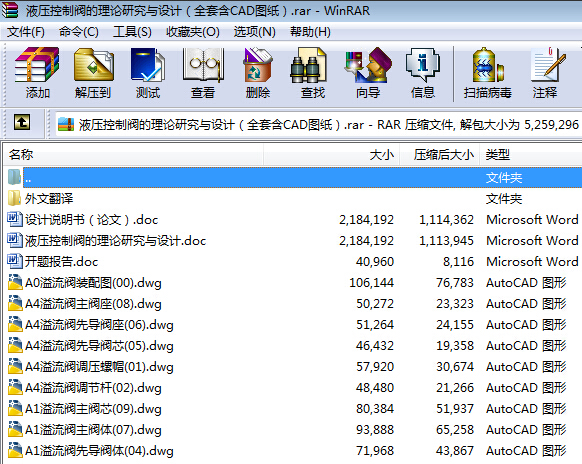The width and height of the screenshot is (582, 464).
Task: Click size value 48,480
Action: point(375,388)
